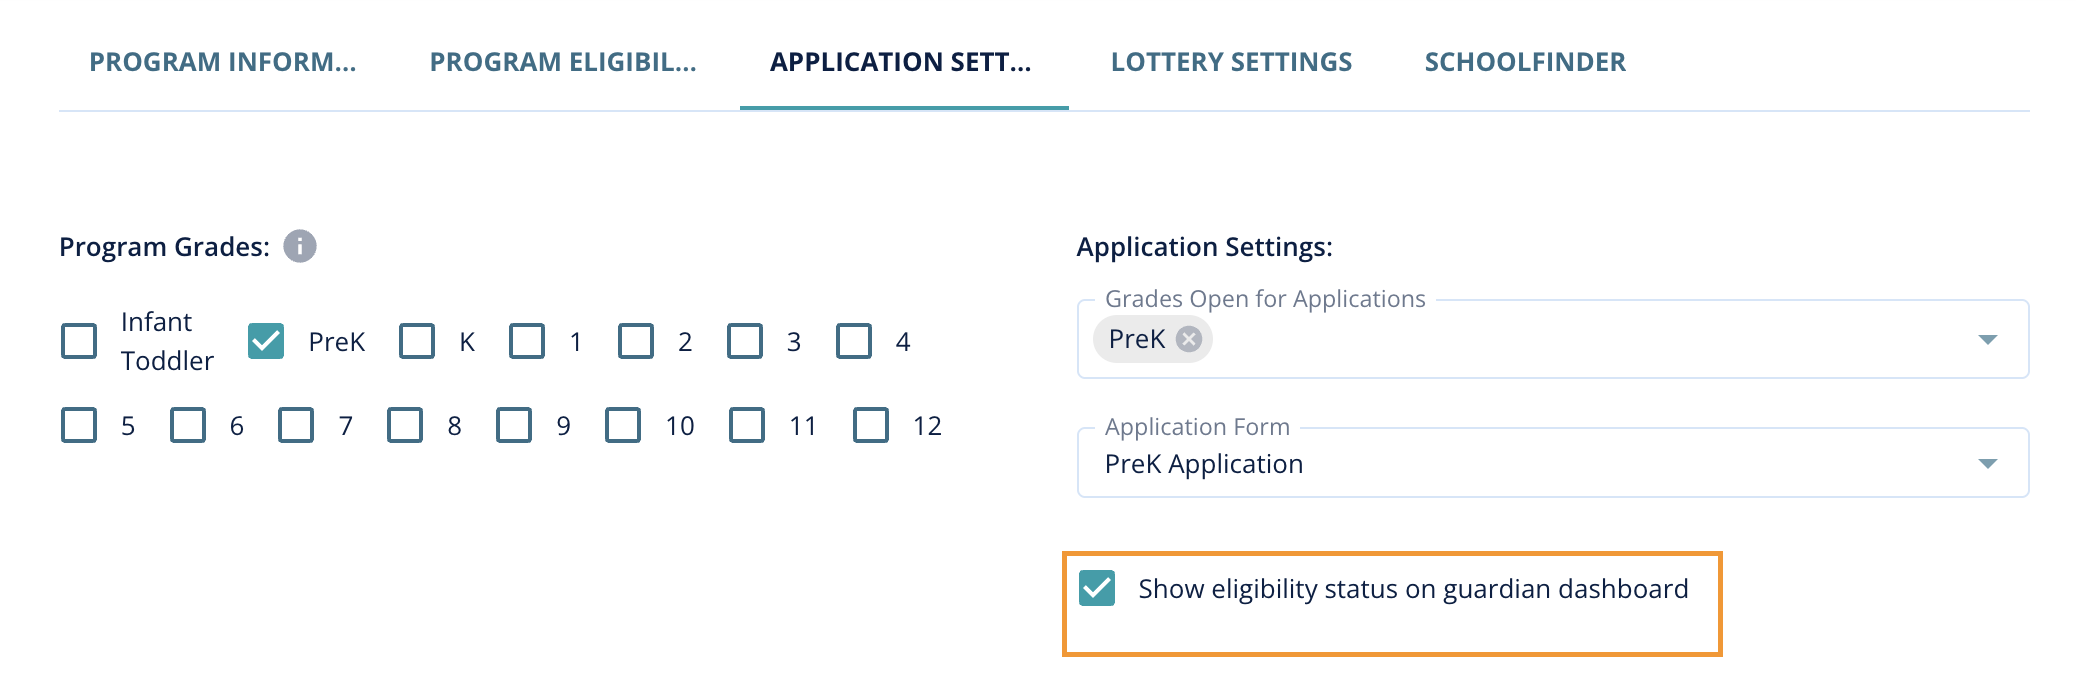2076x680 pixels.
Task: Tick the grade 3 checkbox
Action: pyautogui.click(x=745, y=341)
